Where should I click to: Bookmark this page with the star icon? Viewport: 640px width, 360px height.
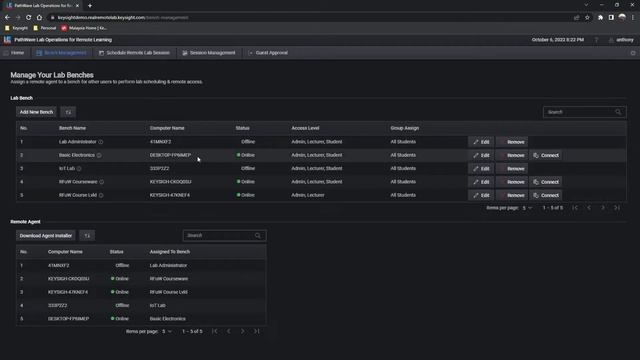(587, 18)
